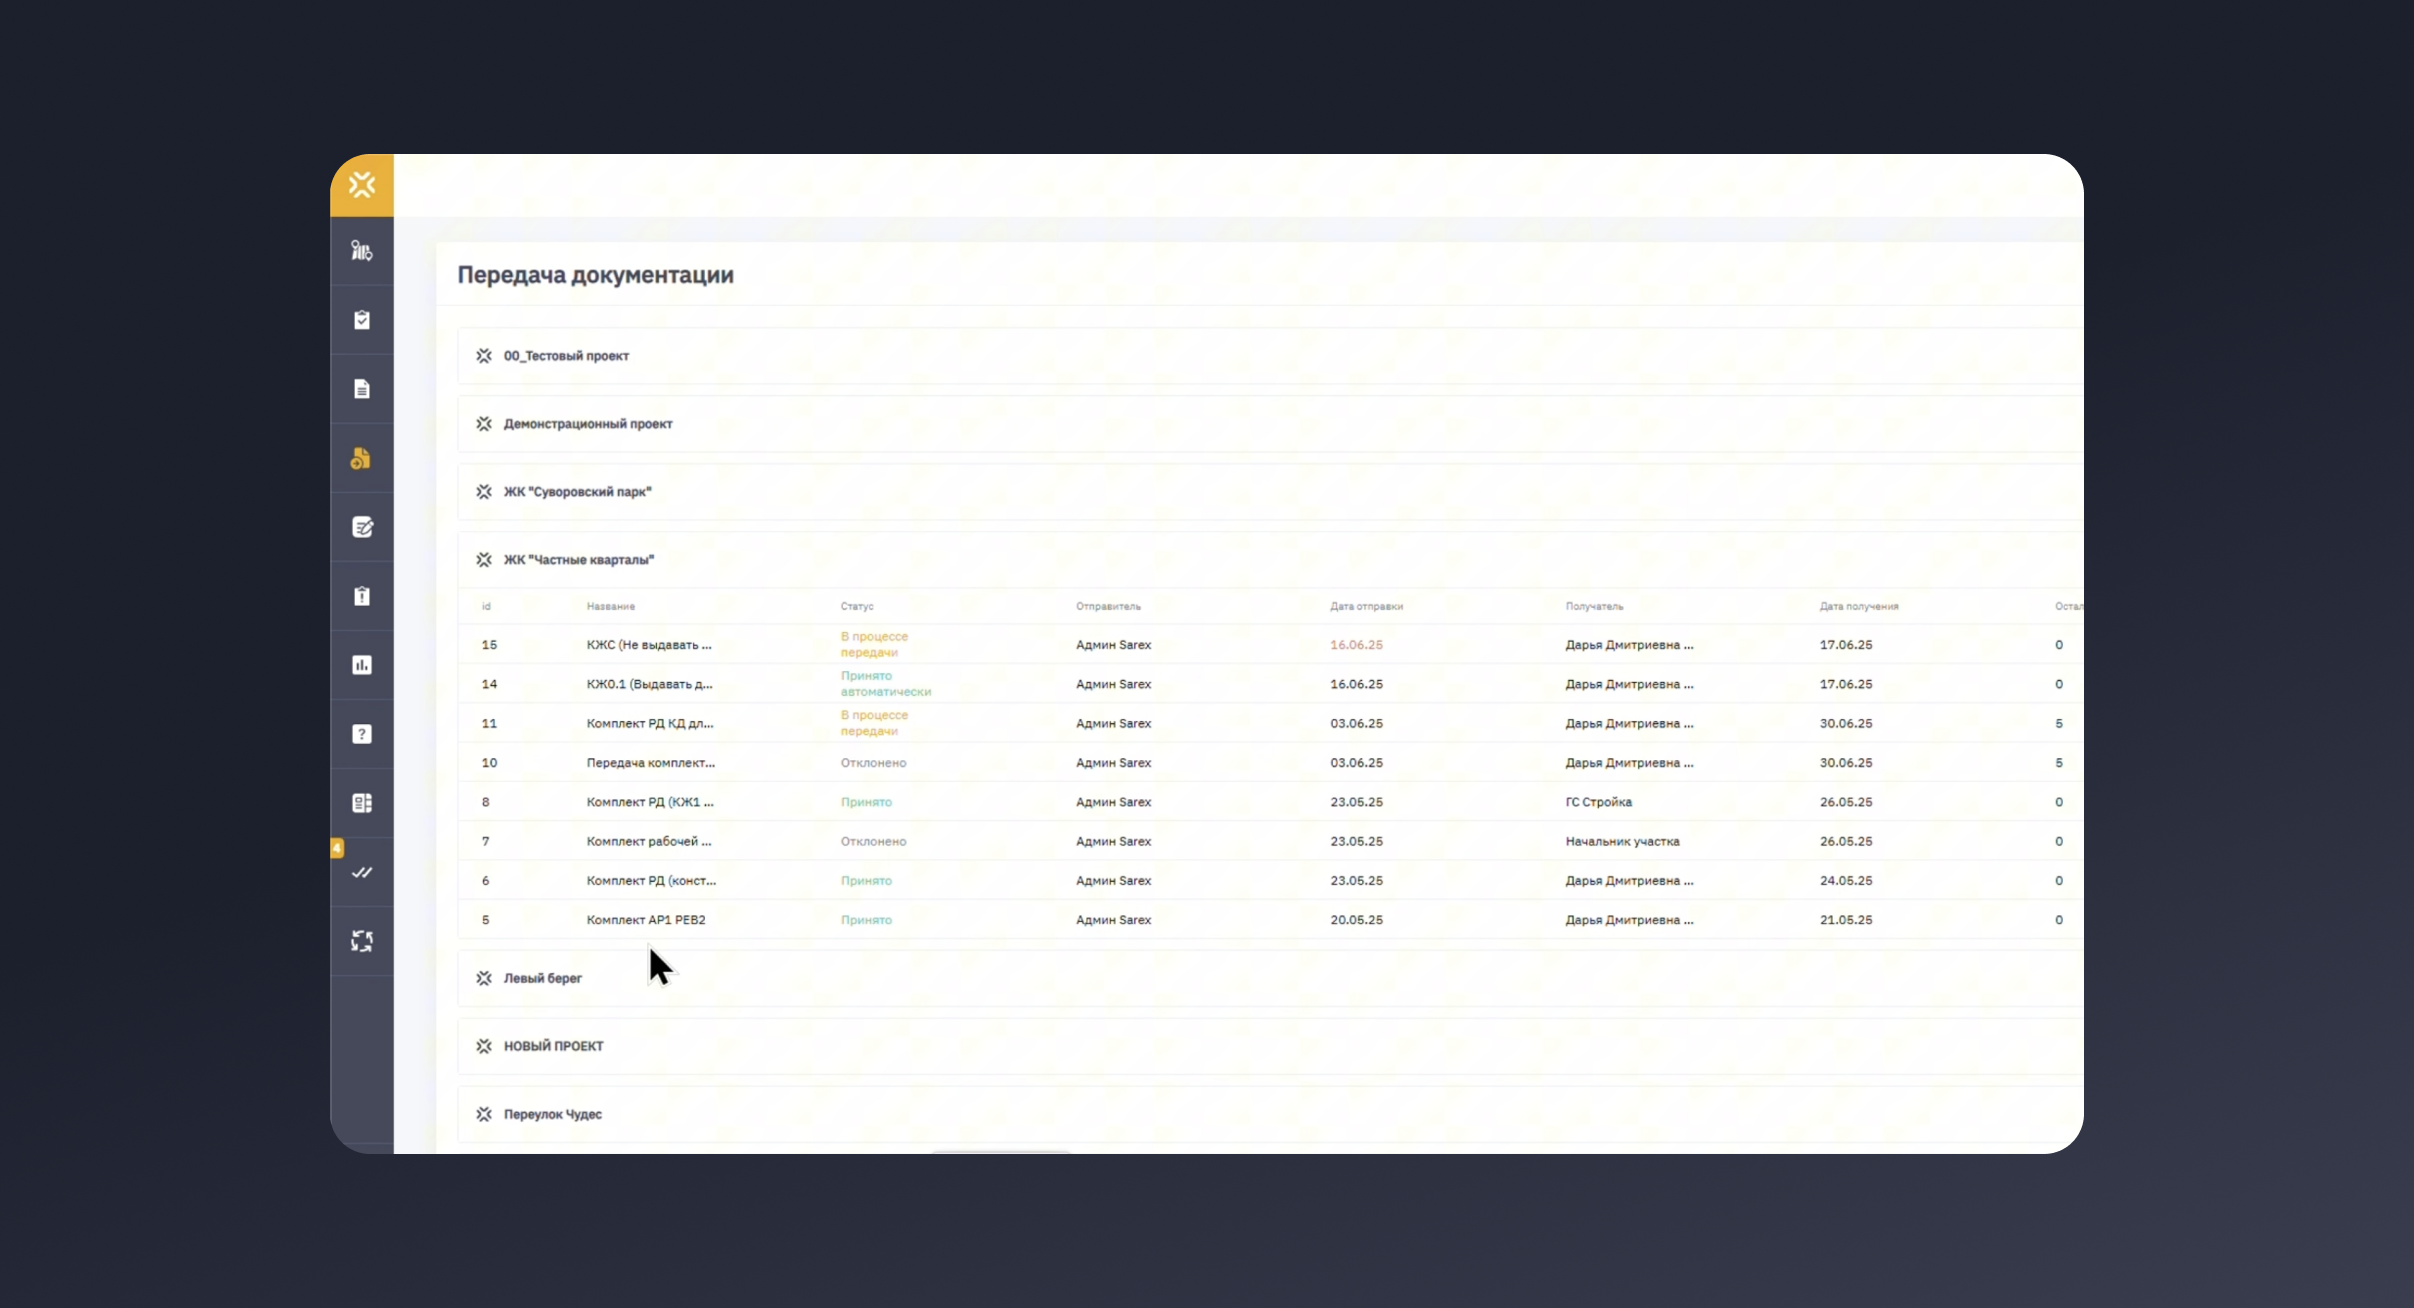The height and width of the screenshot is (1308, 2414).
Task: Open row 15 КЖС transfer entry
Action: 649,645
